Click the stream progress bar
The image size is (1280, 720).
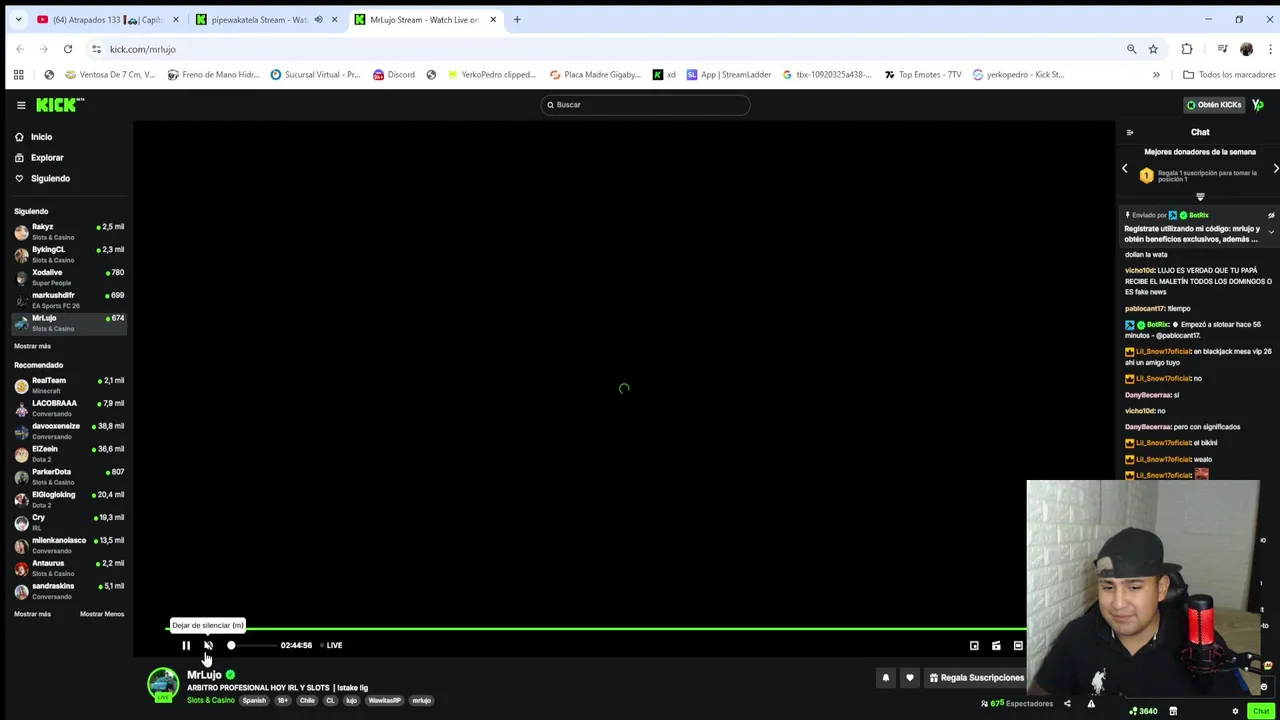coord(596,629)
